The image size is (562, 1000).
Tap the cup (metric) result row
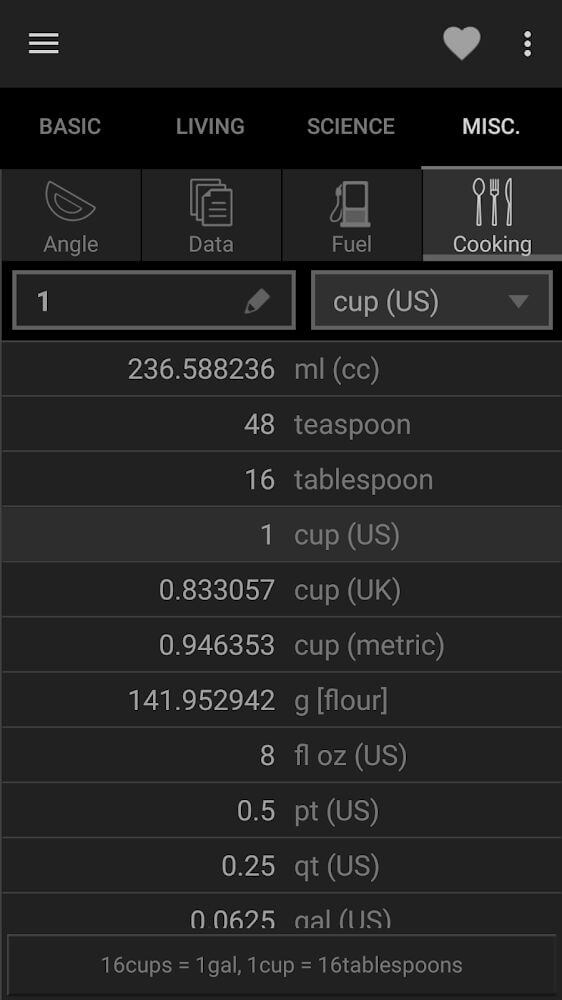[281, 645]
